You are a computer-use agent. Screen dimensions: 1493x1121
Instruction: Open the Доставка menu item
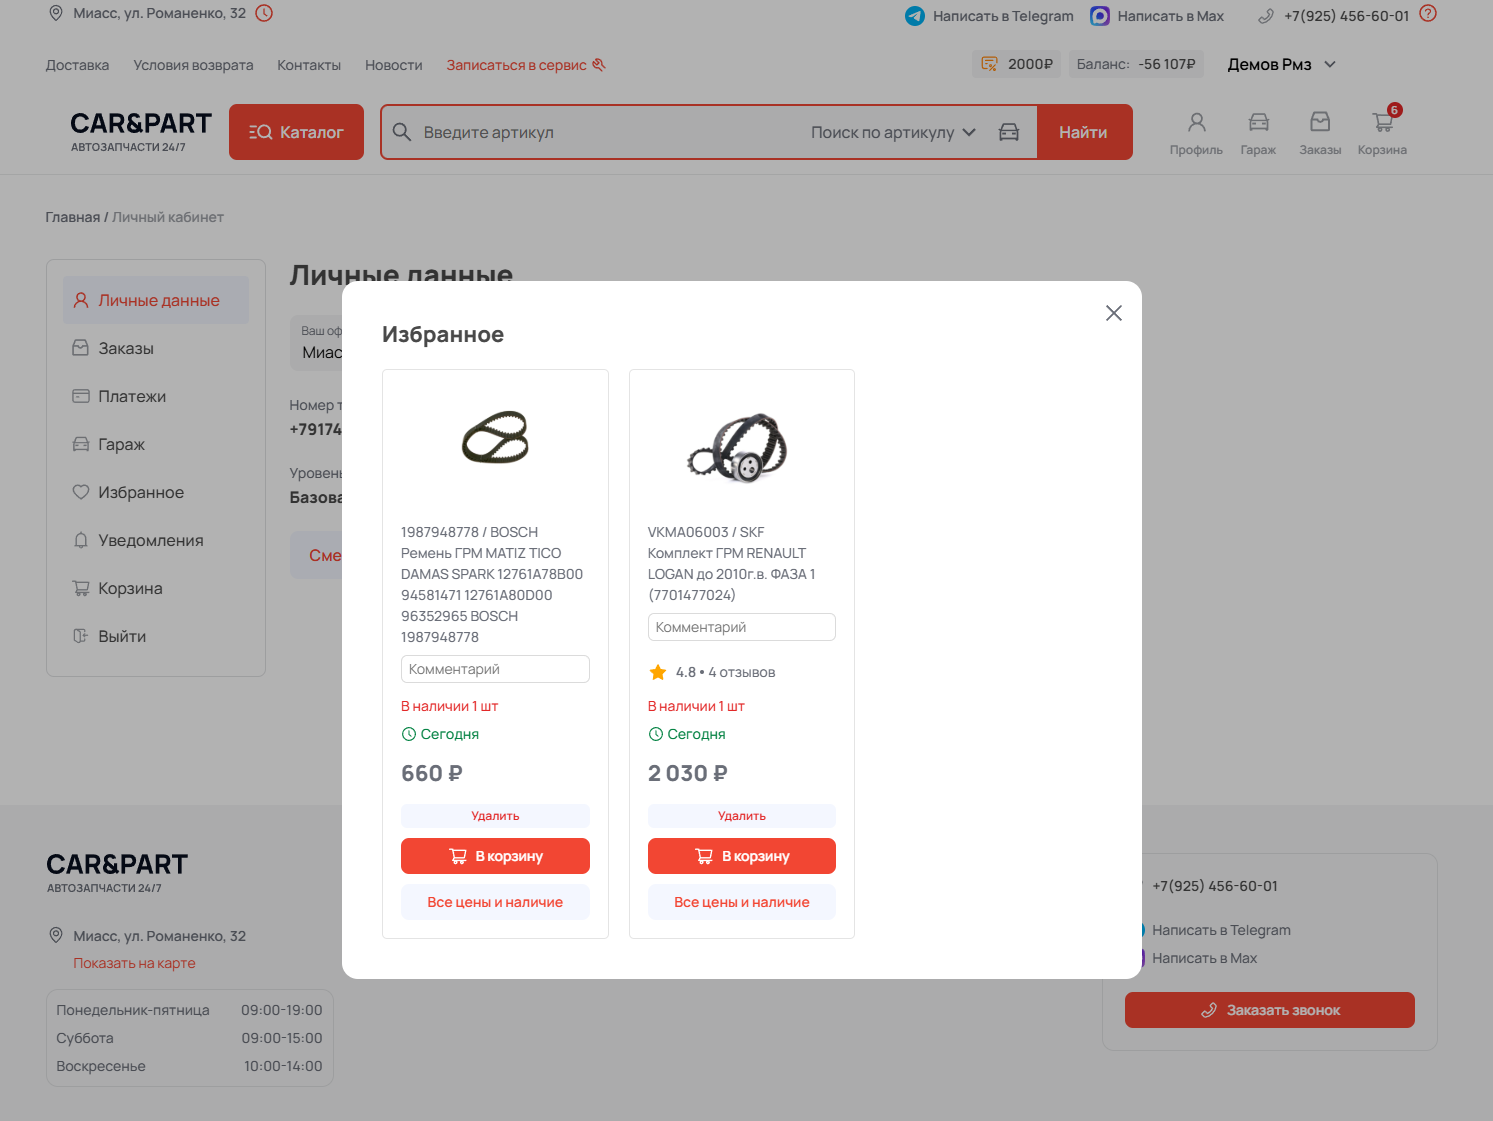point(77,65)
